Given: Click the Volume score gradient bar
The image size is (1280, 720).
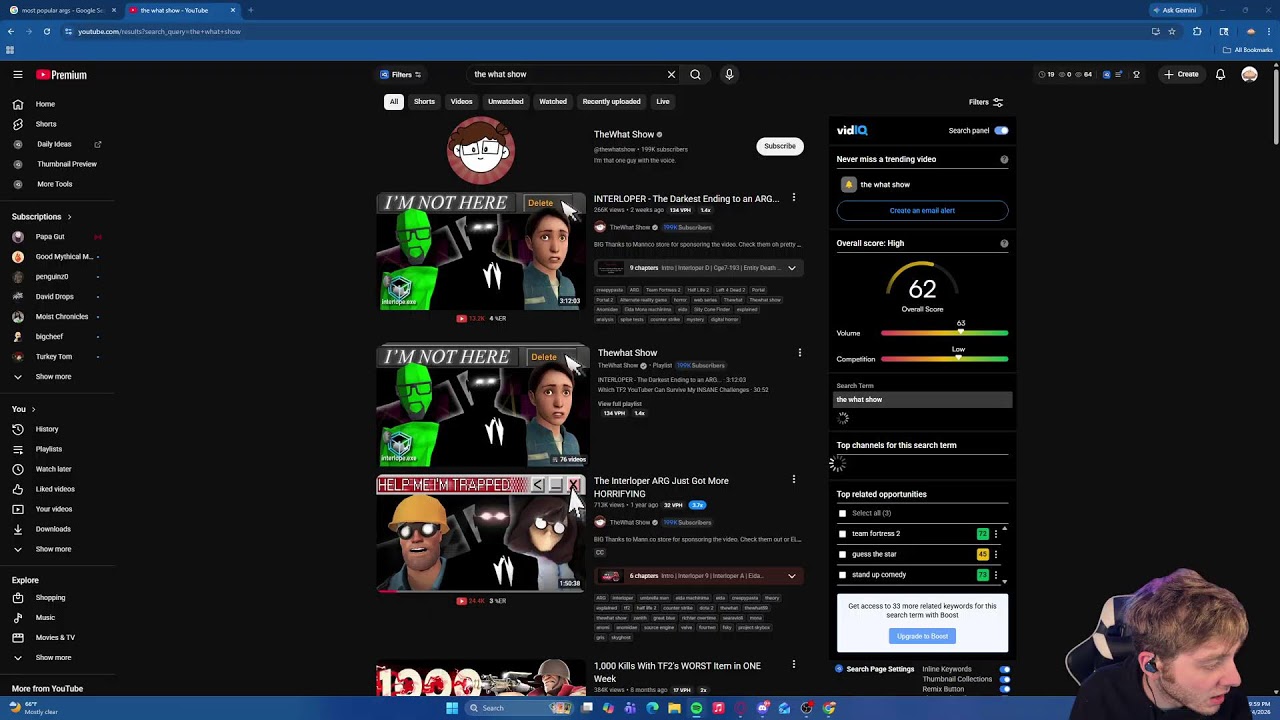Looking at the screenshot, I should [944, 333].
